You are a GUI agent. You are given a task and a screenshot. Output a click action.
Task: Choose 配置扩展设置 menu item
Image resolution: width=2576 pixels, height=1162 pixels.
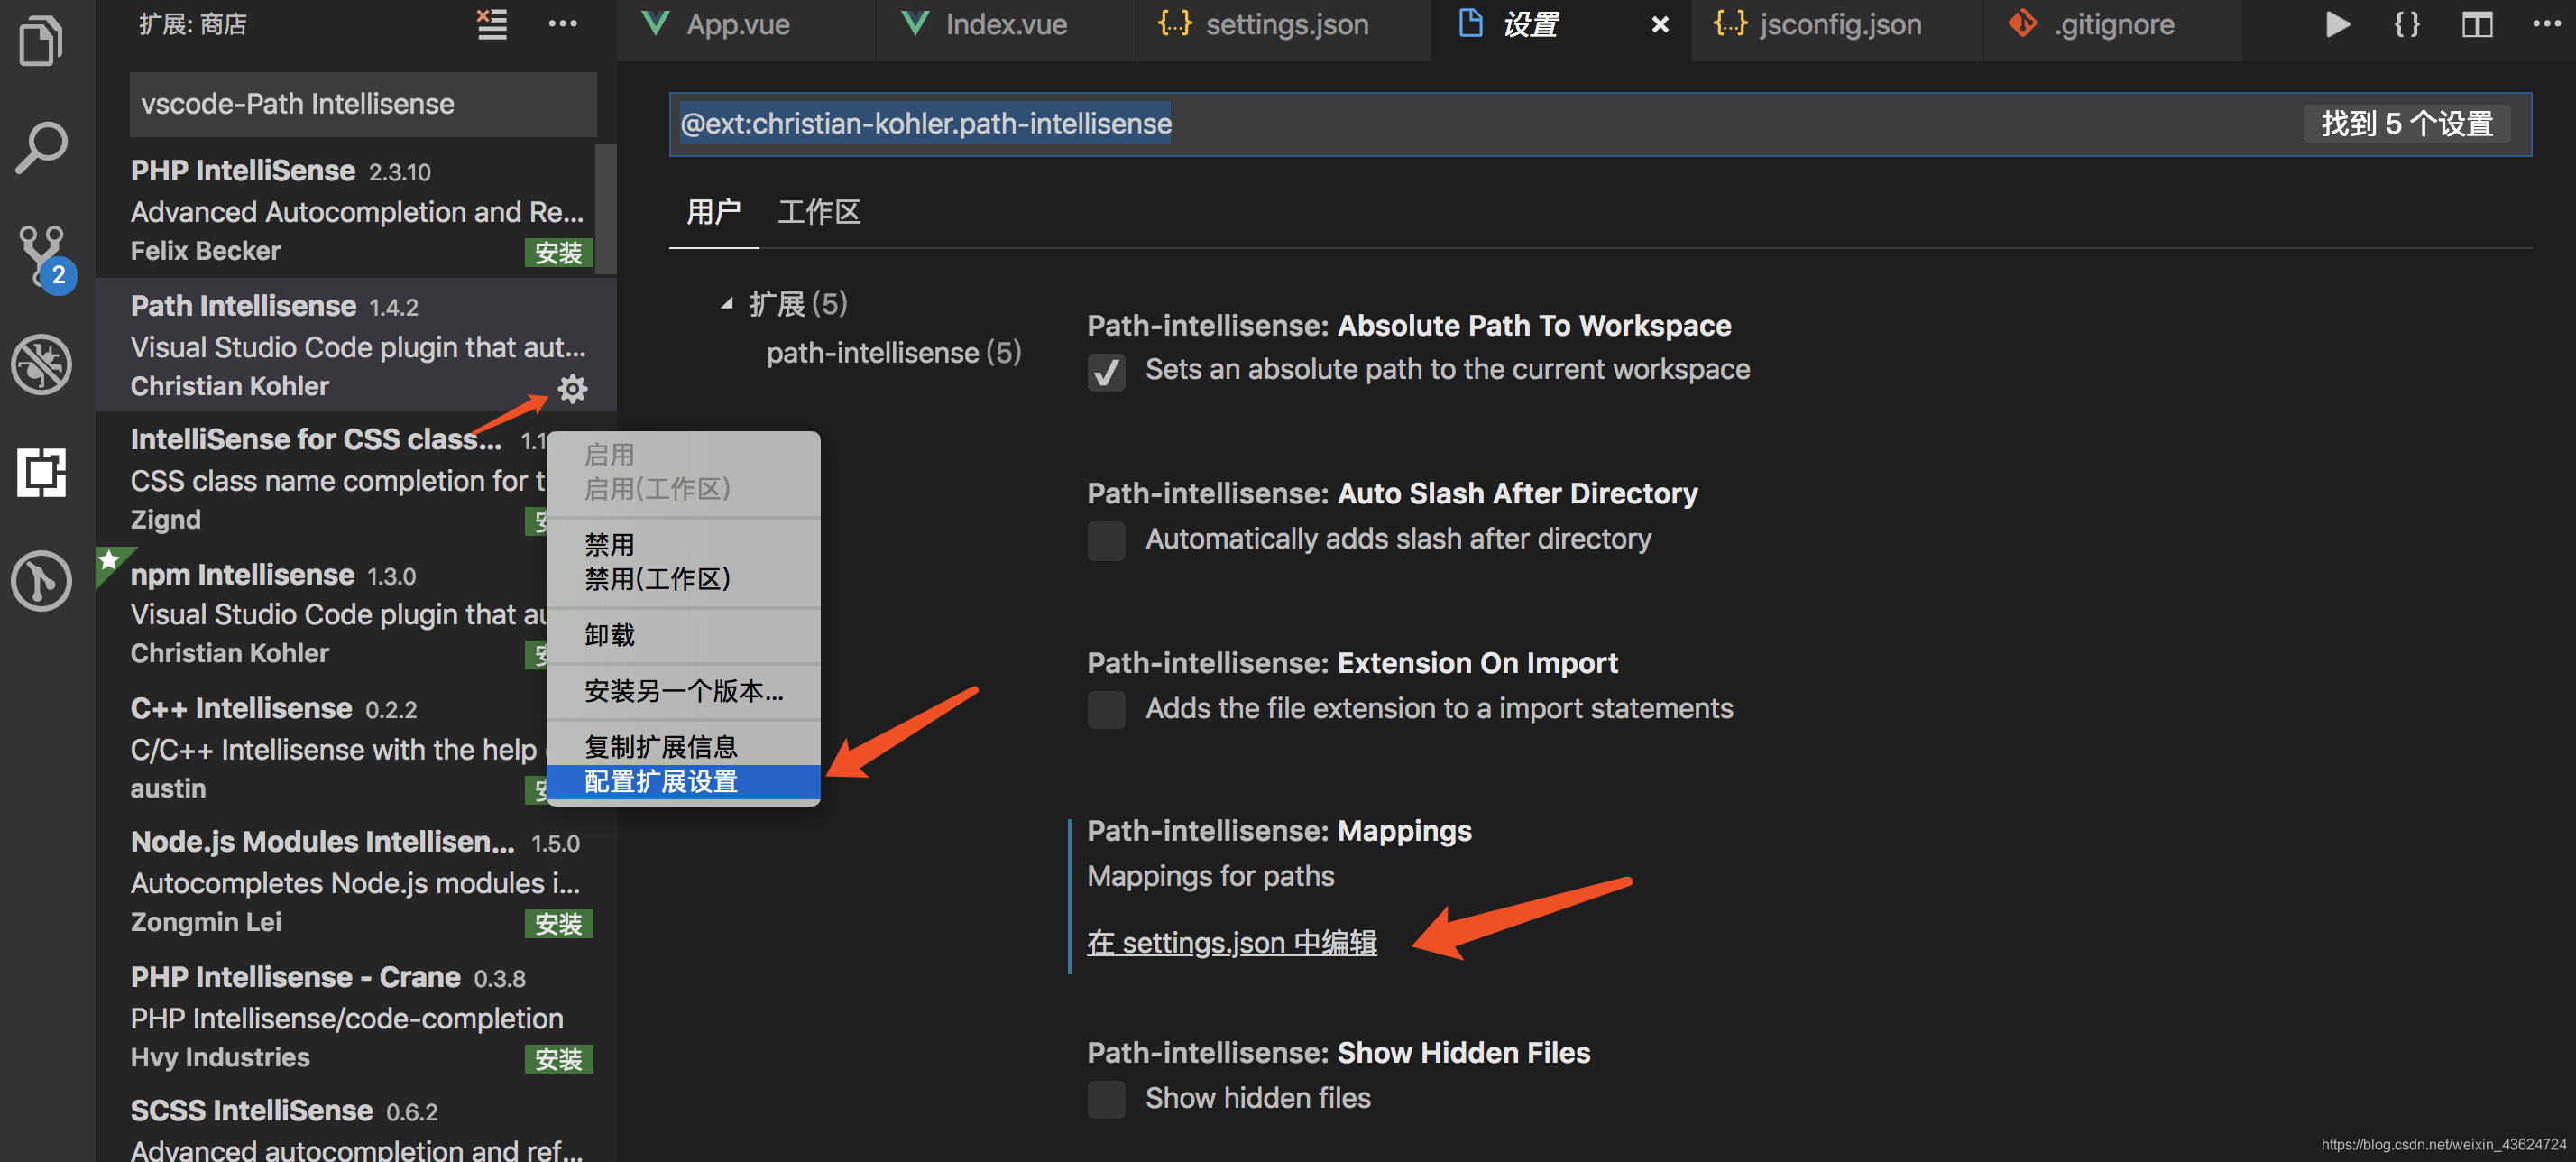[x=683, y=781]
